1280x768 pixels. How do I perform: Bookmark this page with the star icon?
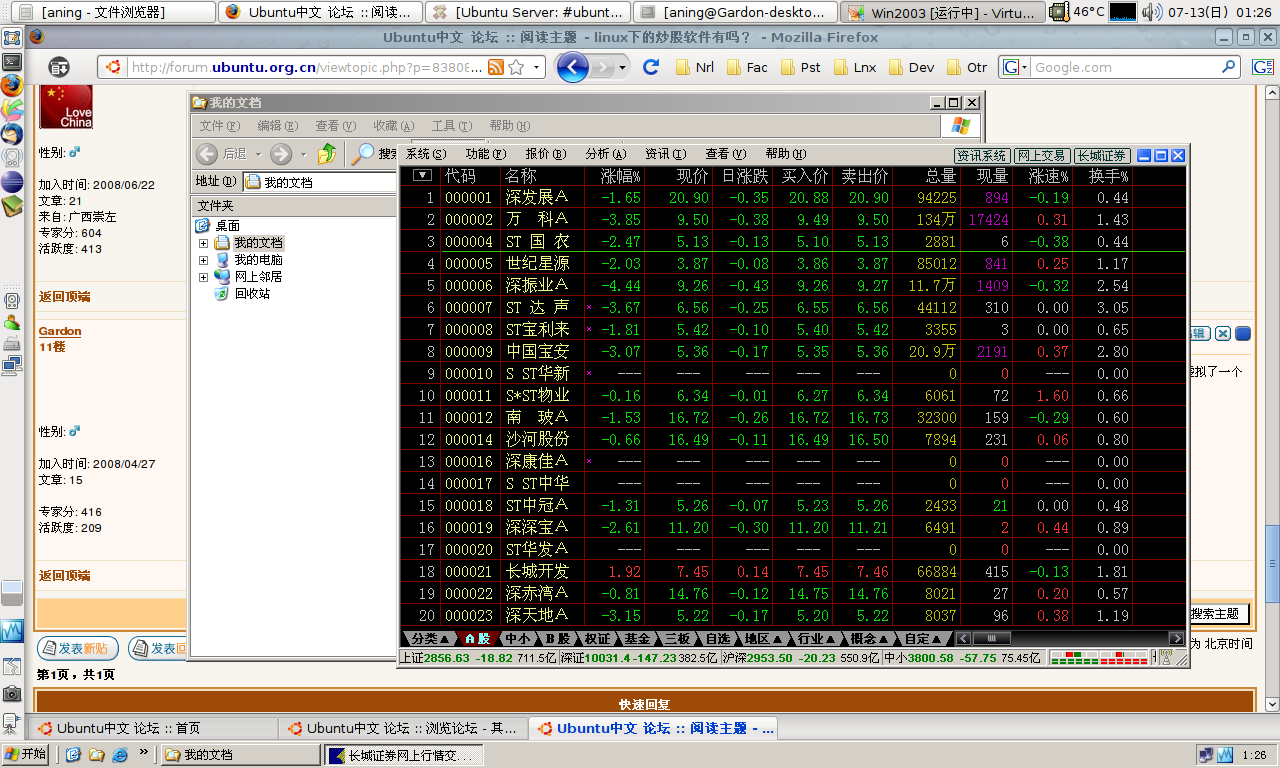(516, 67)
